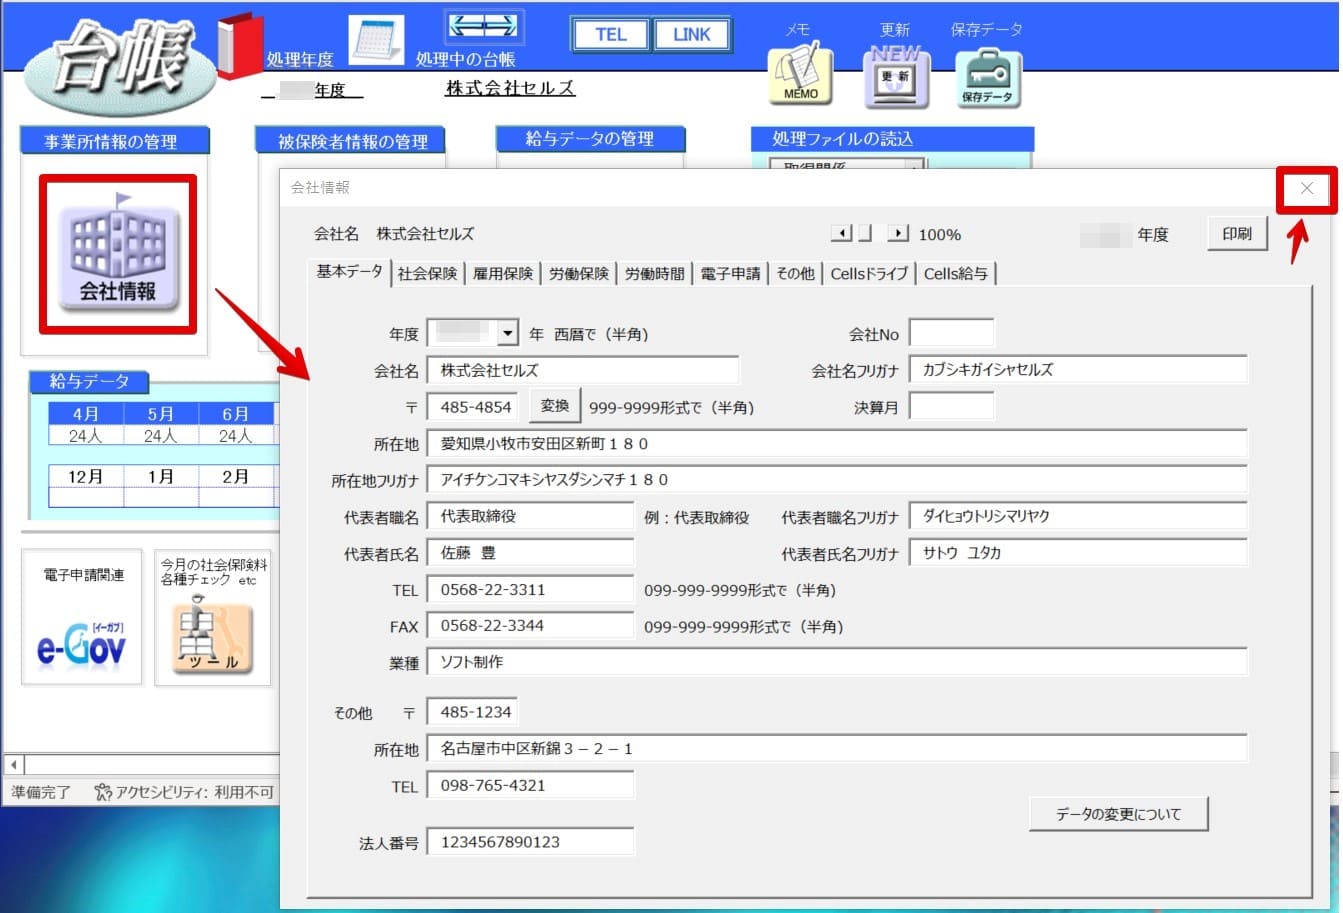Click the 所在地 愛知県小牧市 address field
The image size is (1343, 913).
coord(837,443)
